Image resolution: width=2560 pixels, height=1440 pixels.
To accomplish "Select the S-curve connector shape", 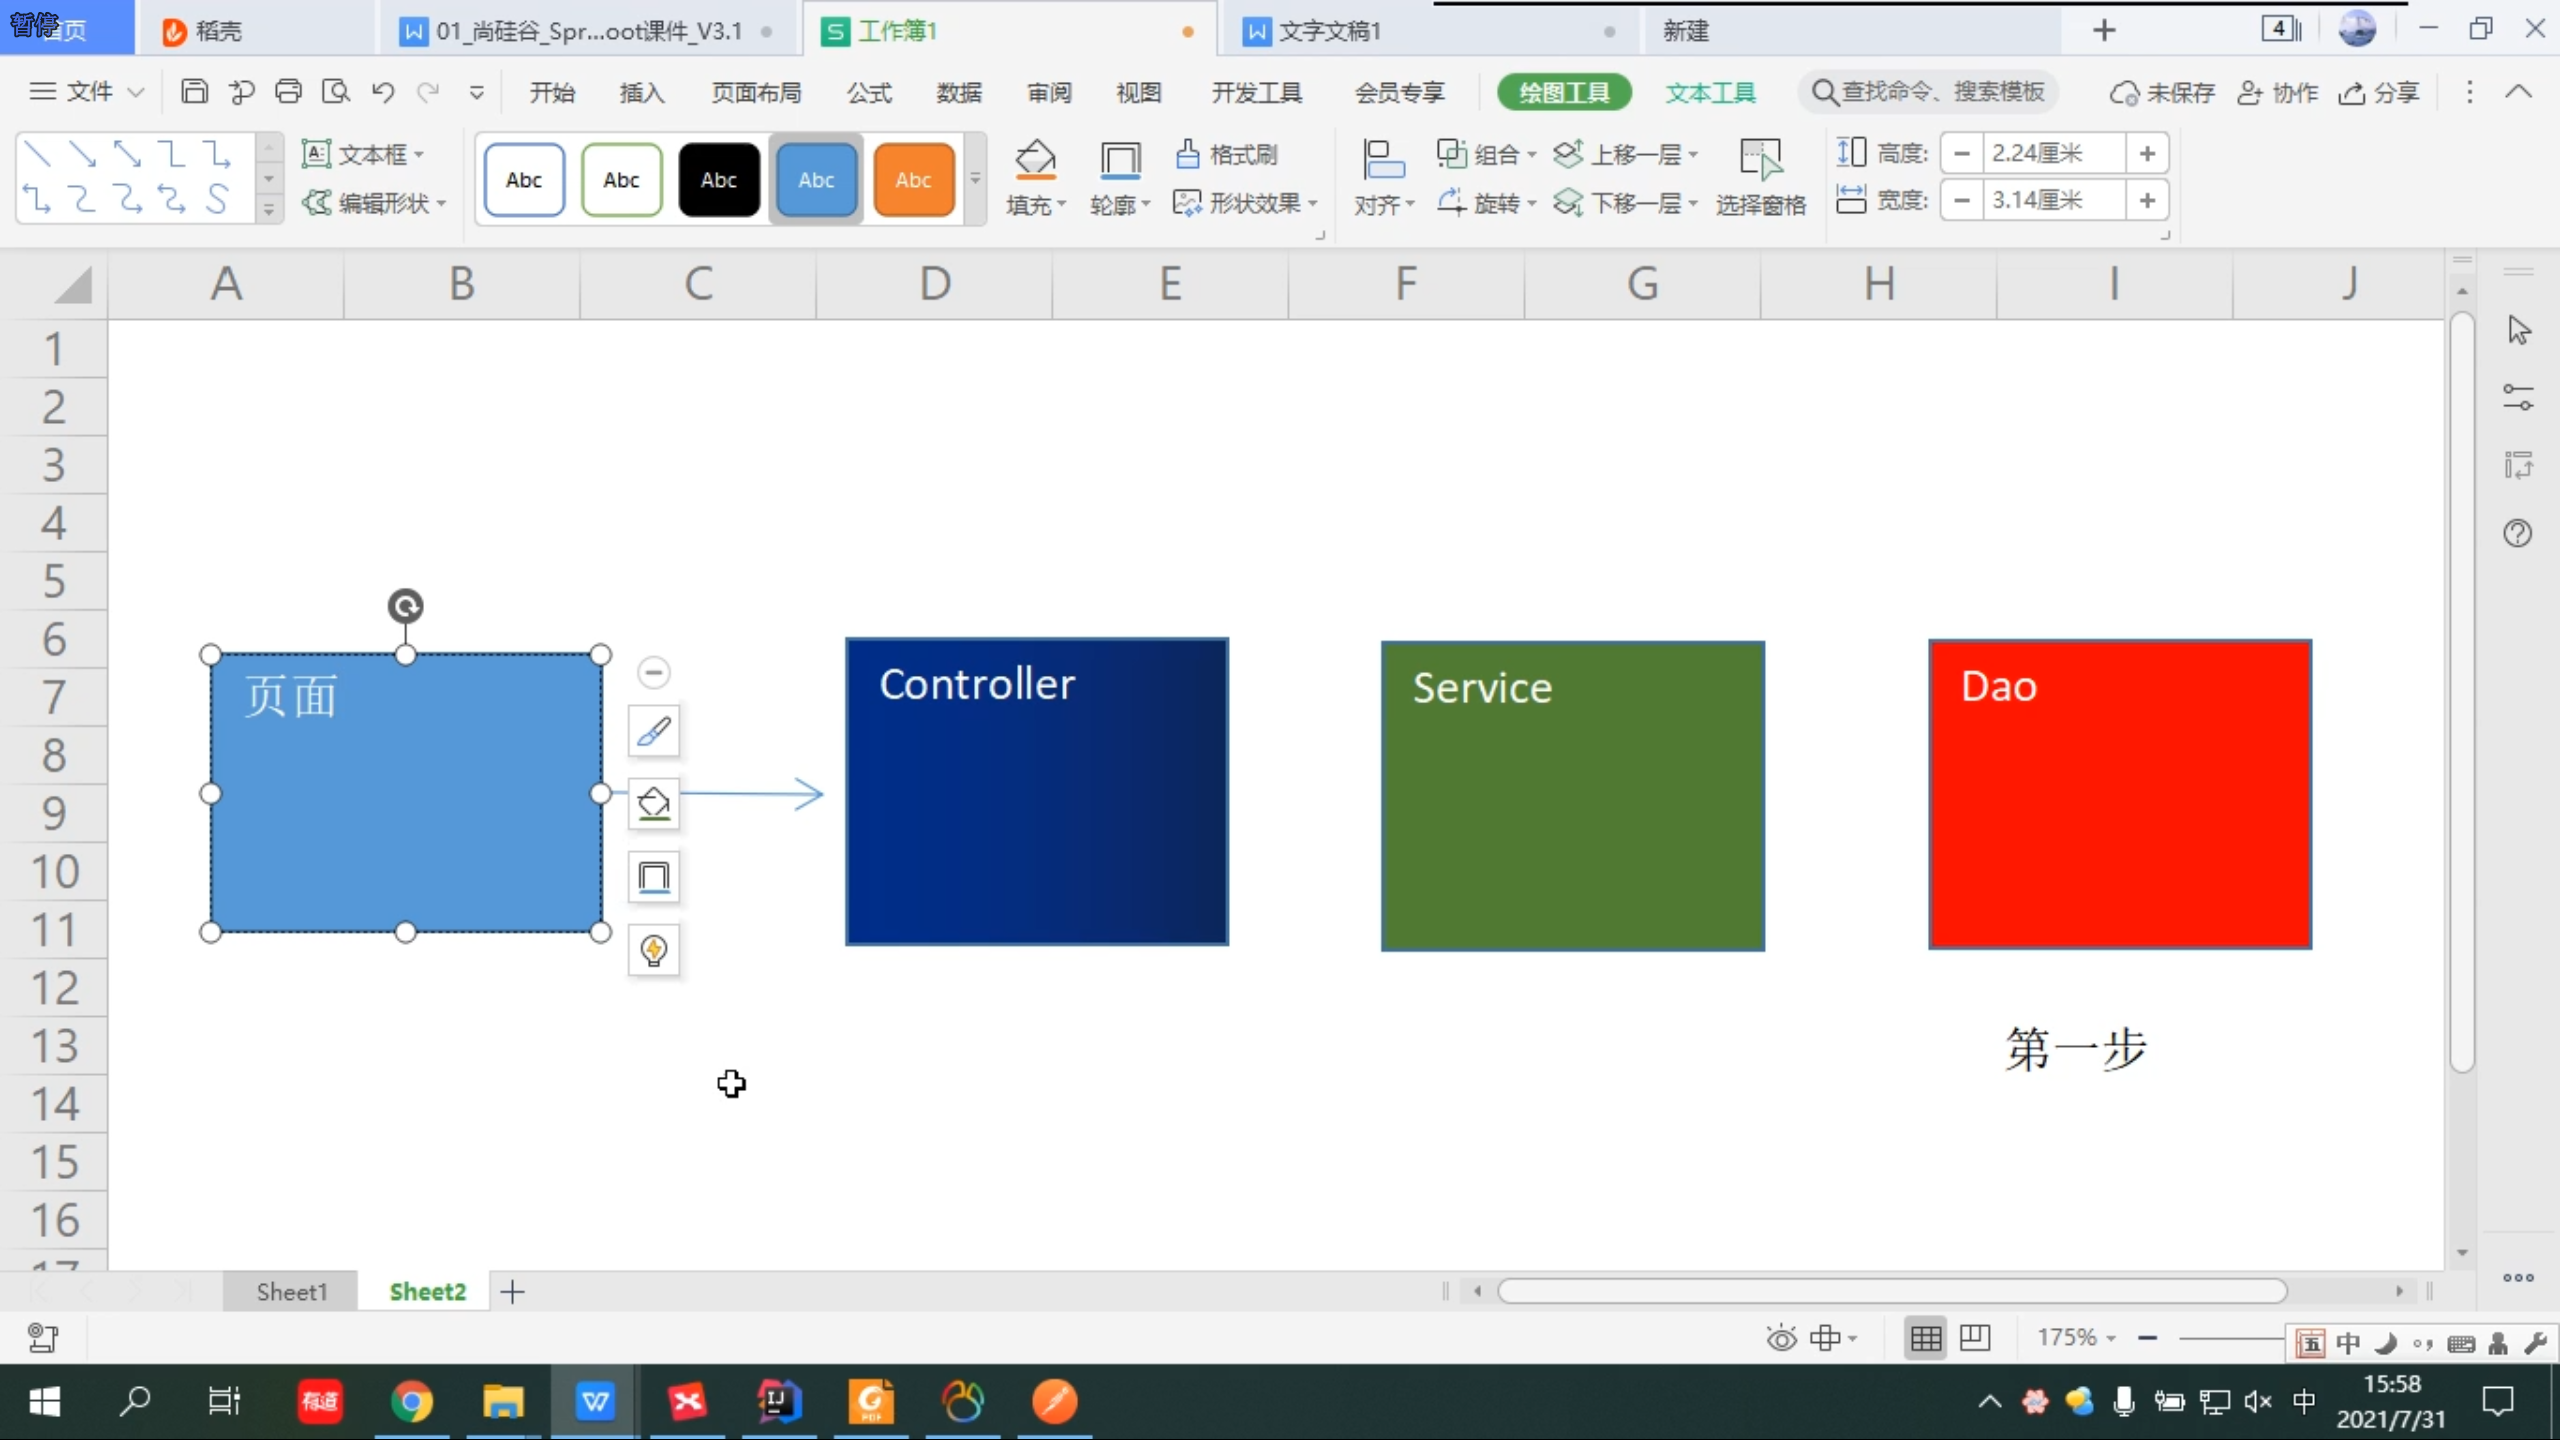I will pos(217,199).
